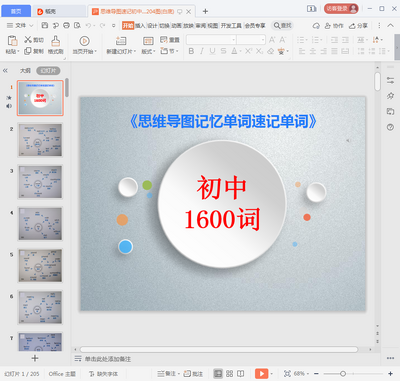Toggle superscript formatting
400x381 pixels.
(x=249, y=51)
